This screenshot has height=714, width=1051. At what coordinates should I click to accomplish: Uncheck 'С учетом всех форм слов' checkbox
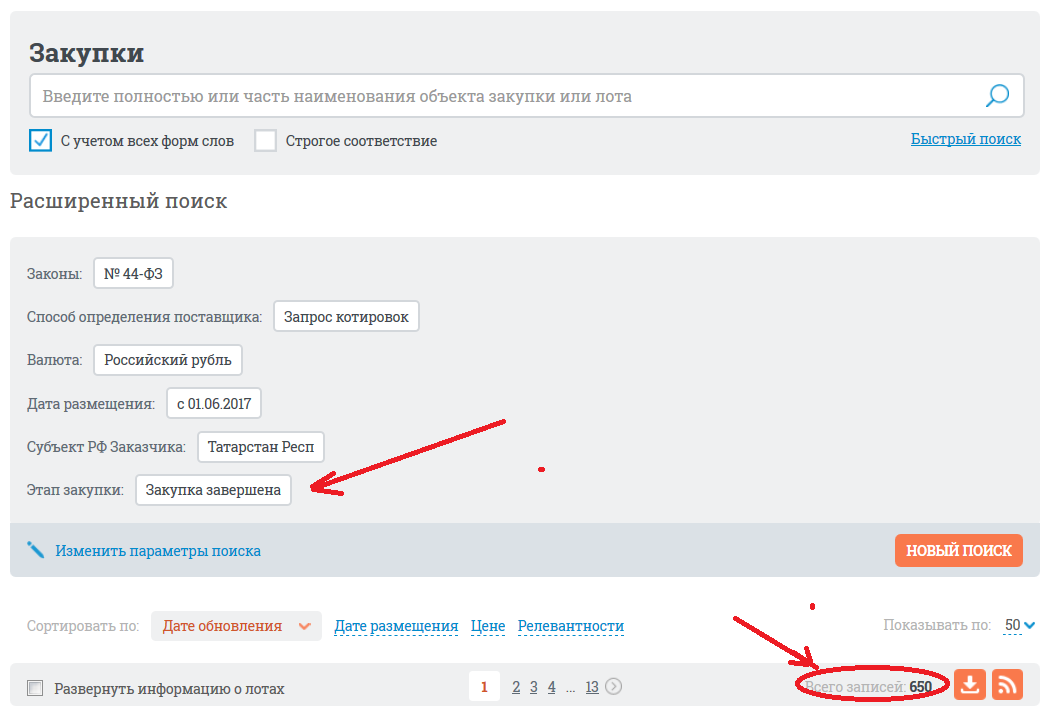(40, 140)
